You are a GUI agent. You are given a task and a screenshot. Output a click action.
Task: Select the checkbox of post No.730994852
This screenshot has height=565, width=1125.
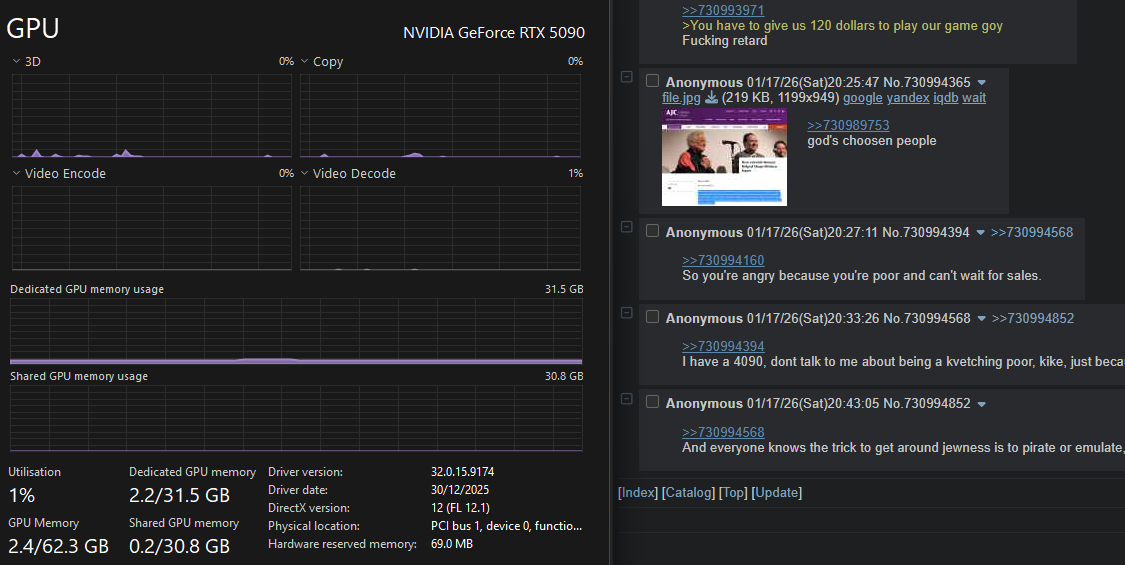pyautogui.click(x=652, y=402)
